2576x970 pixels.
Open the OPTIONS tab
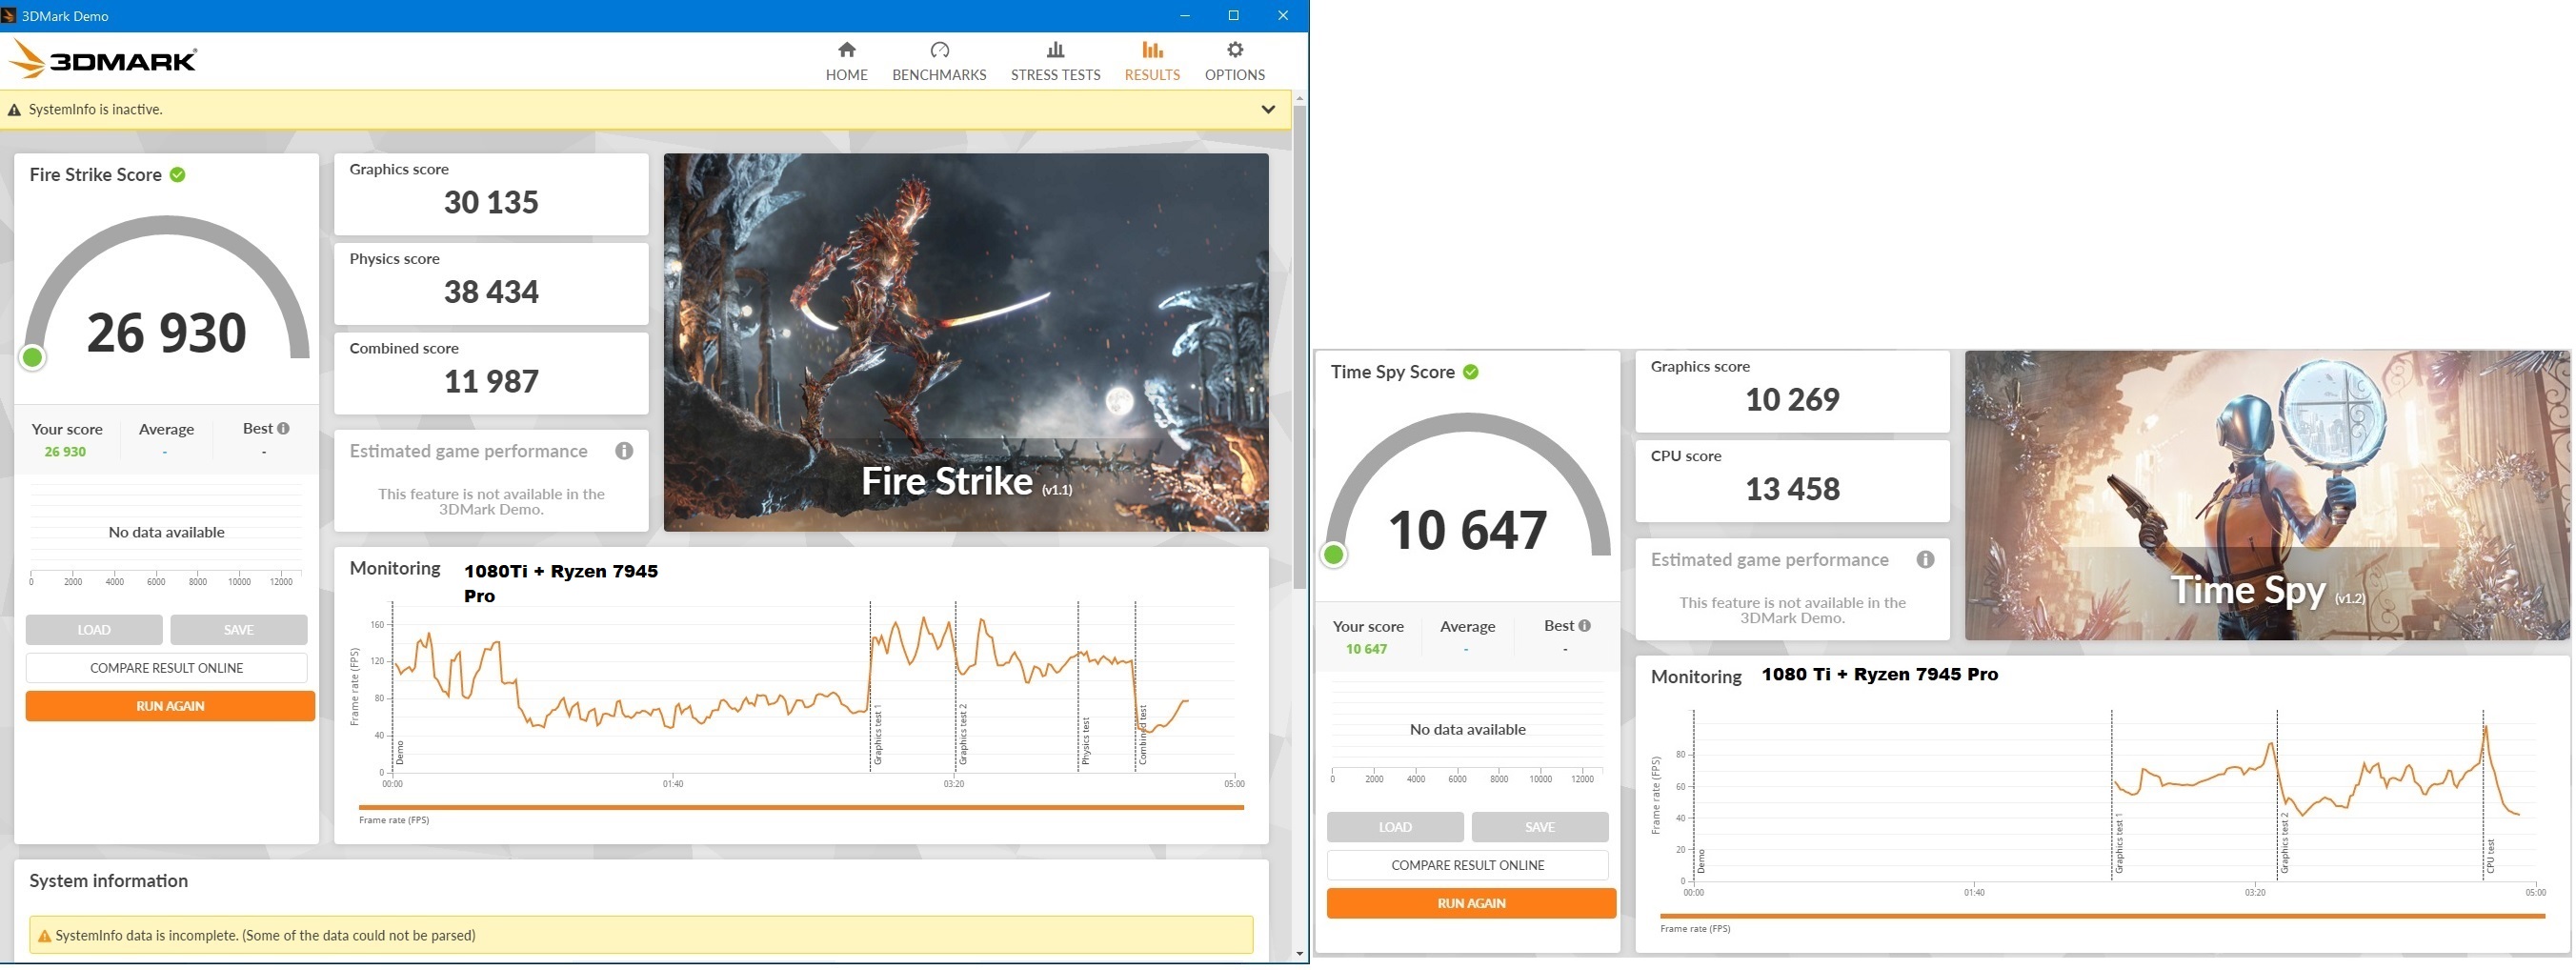pyautogui.click(x=1235, y=62)
